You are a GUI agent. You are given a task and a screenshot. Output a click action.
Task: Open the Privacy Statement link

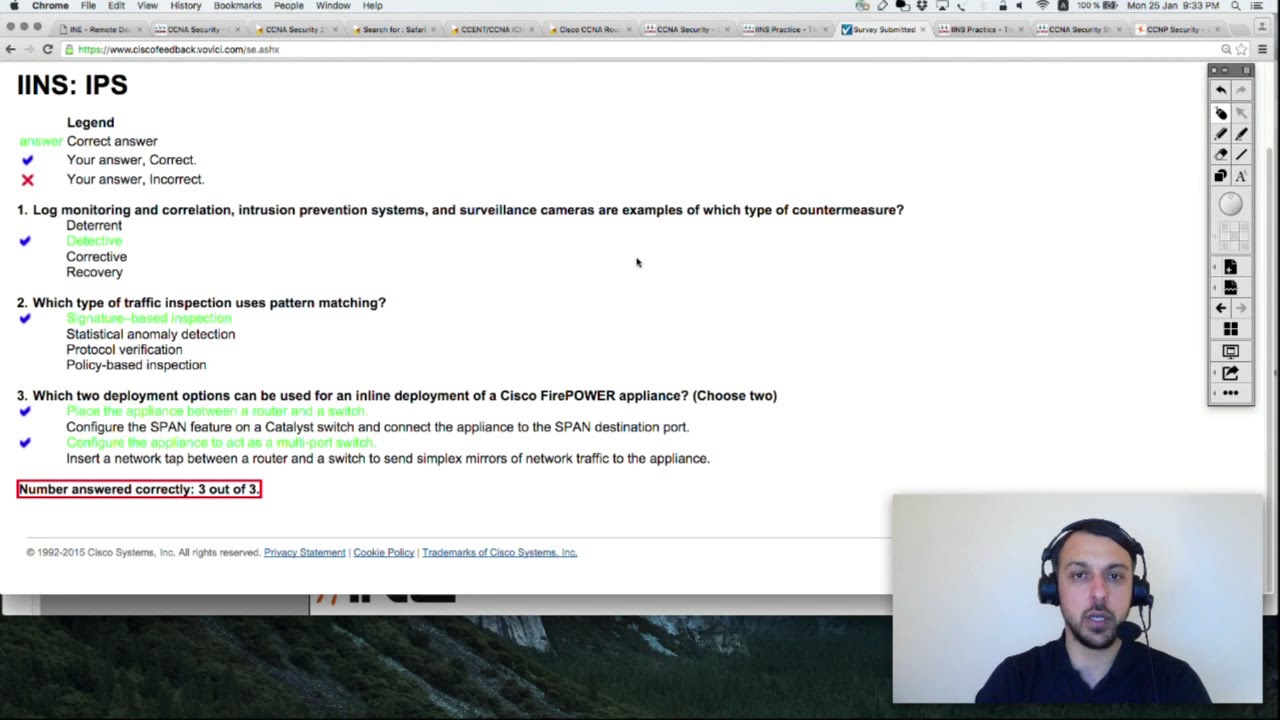pyautogui.click(x=304, y=552)
